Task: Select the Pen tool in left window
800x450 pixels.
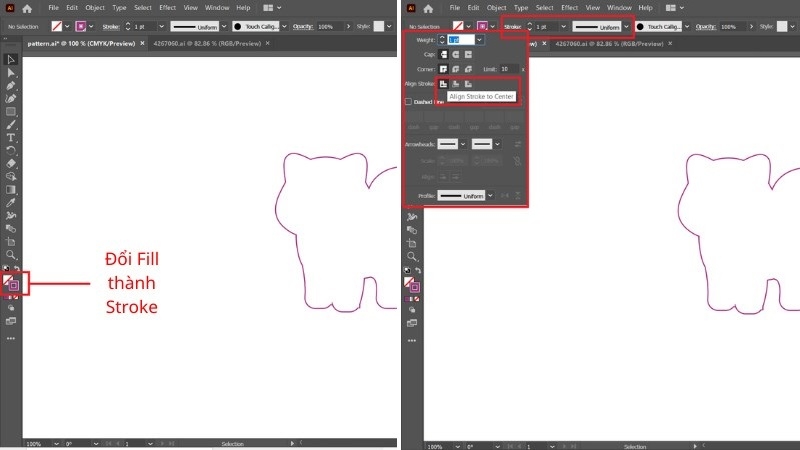Action: 11,86
